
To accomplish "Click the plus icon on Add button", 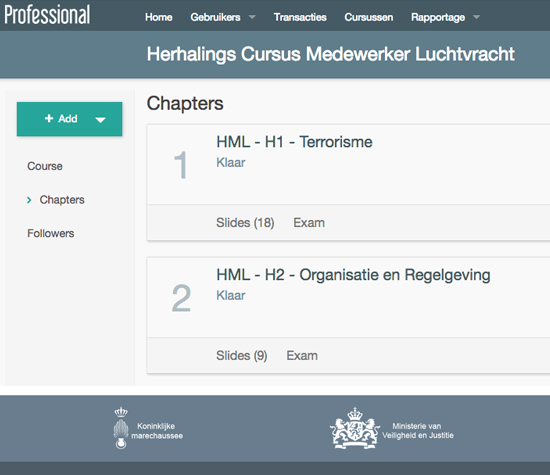I will 49,119.
